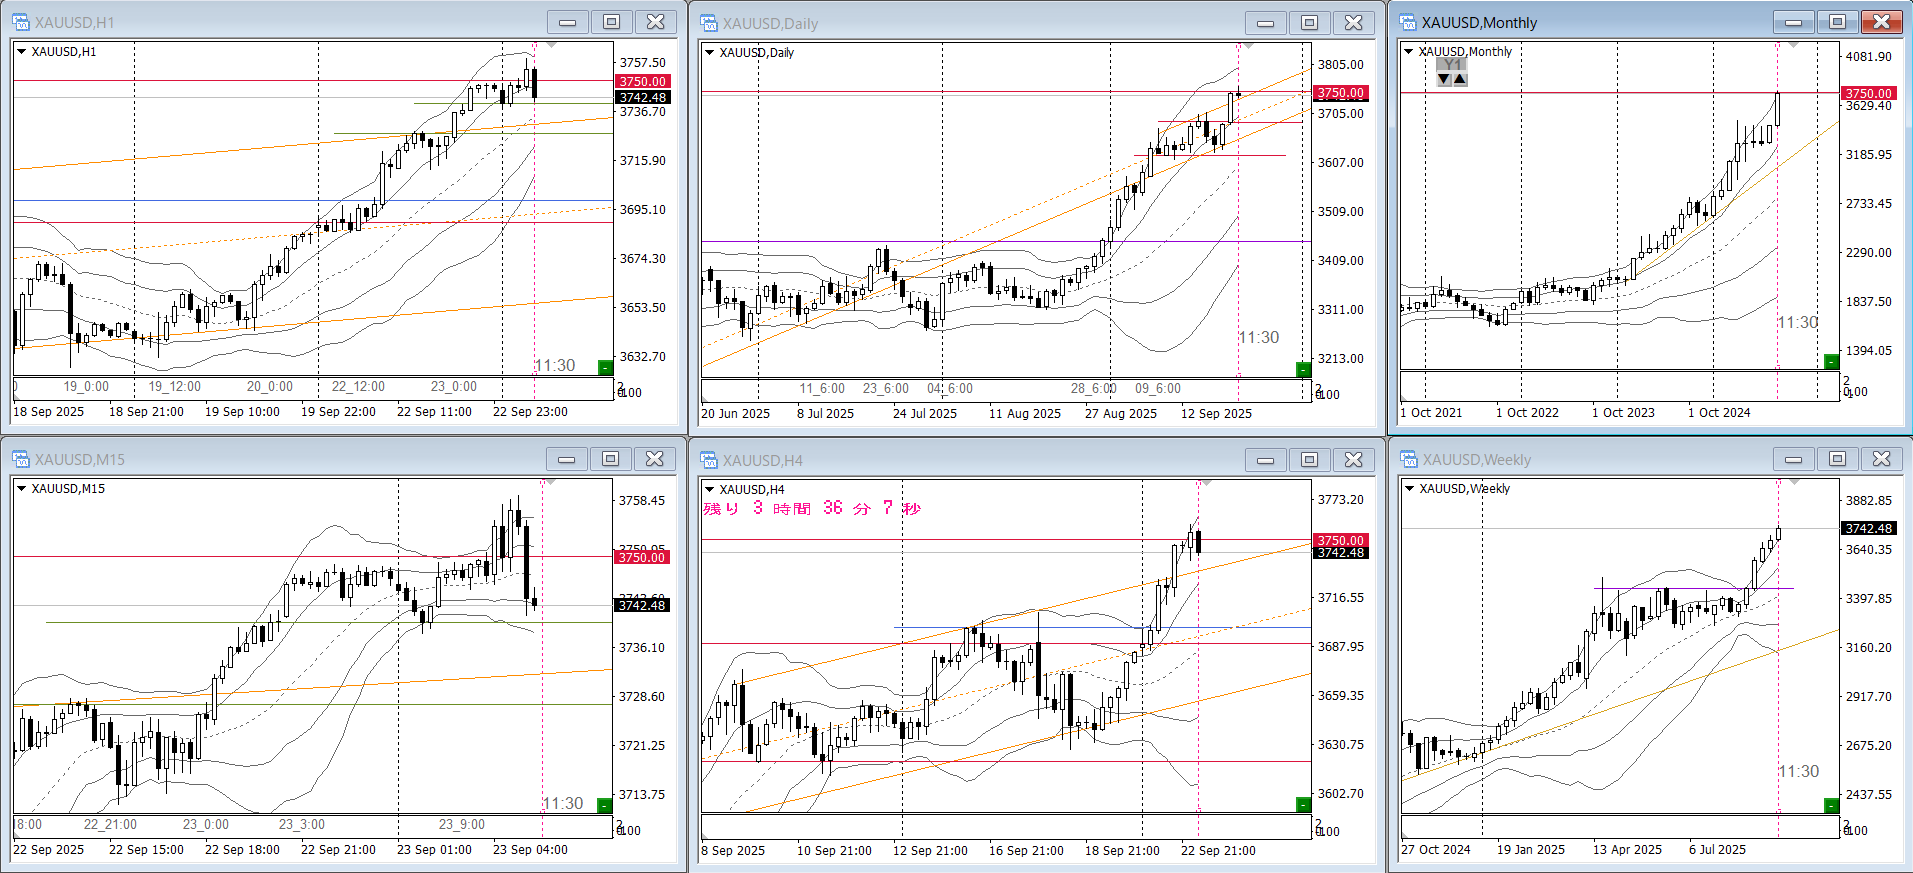Click the XAUUSD,M15 window title icon

(x=20, y=459)
